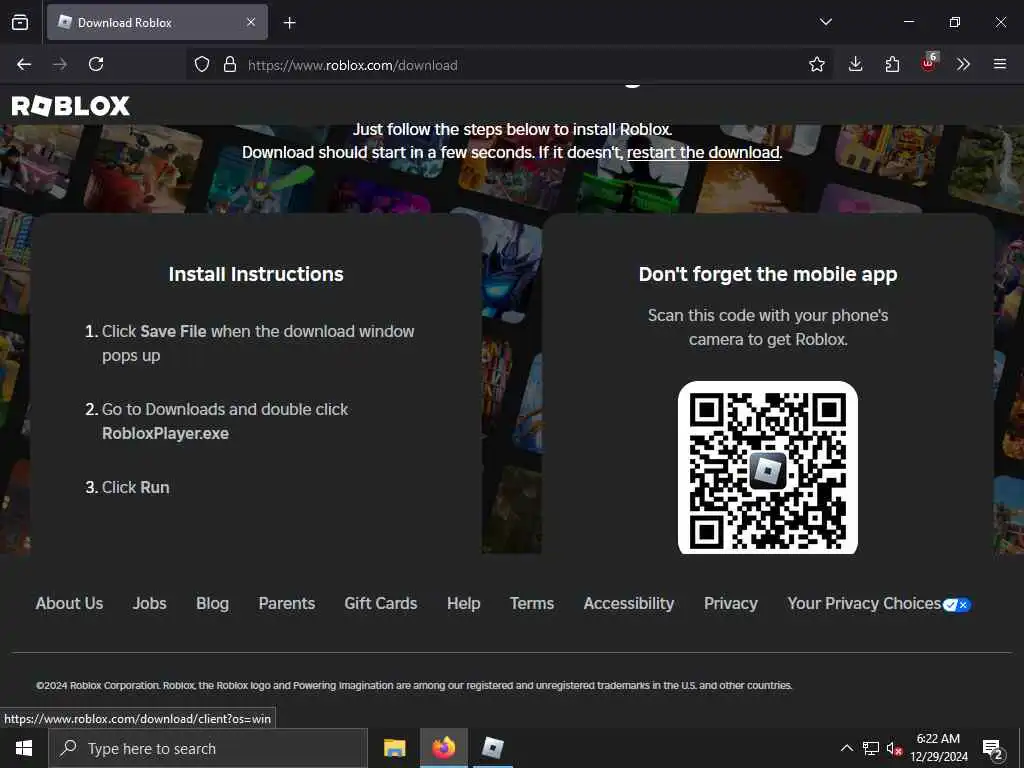Open File Explorer from taskbar
Screen dimensions: 1024x768
tap(394, 748)
